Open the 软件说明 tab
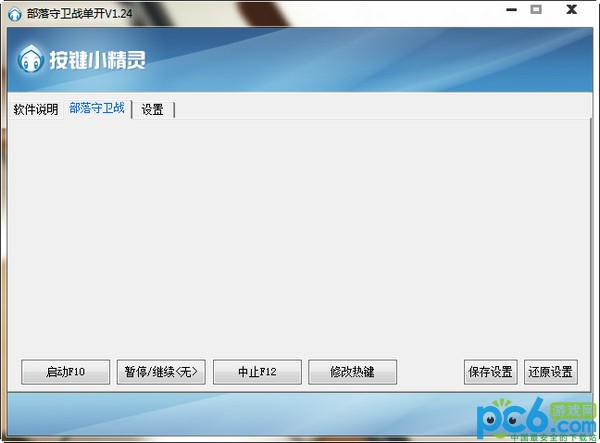The height and width of the screenshot is (443, 600). [x=35, y=109]
